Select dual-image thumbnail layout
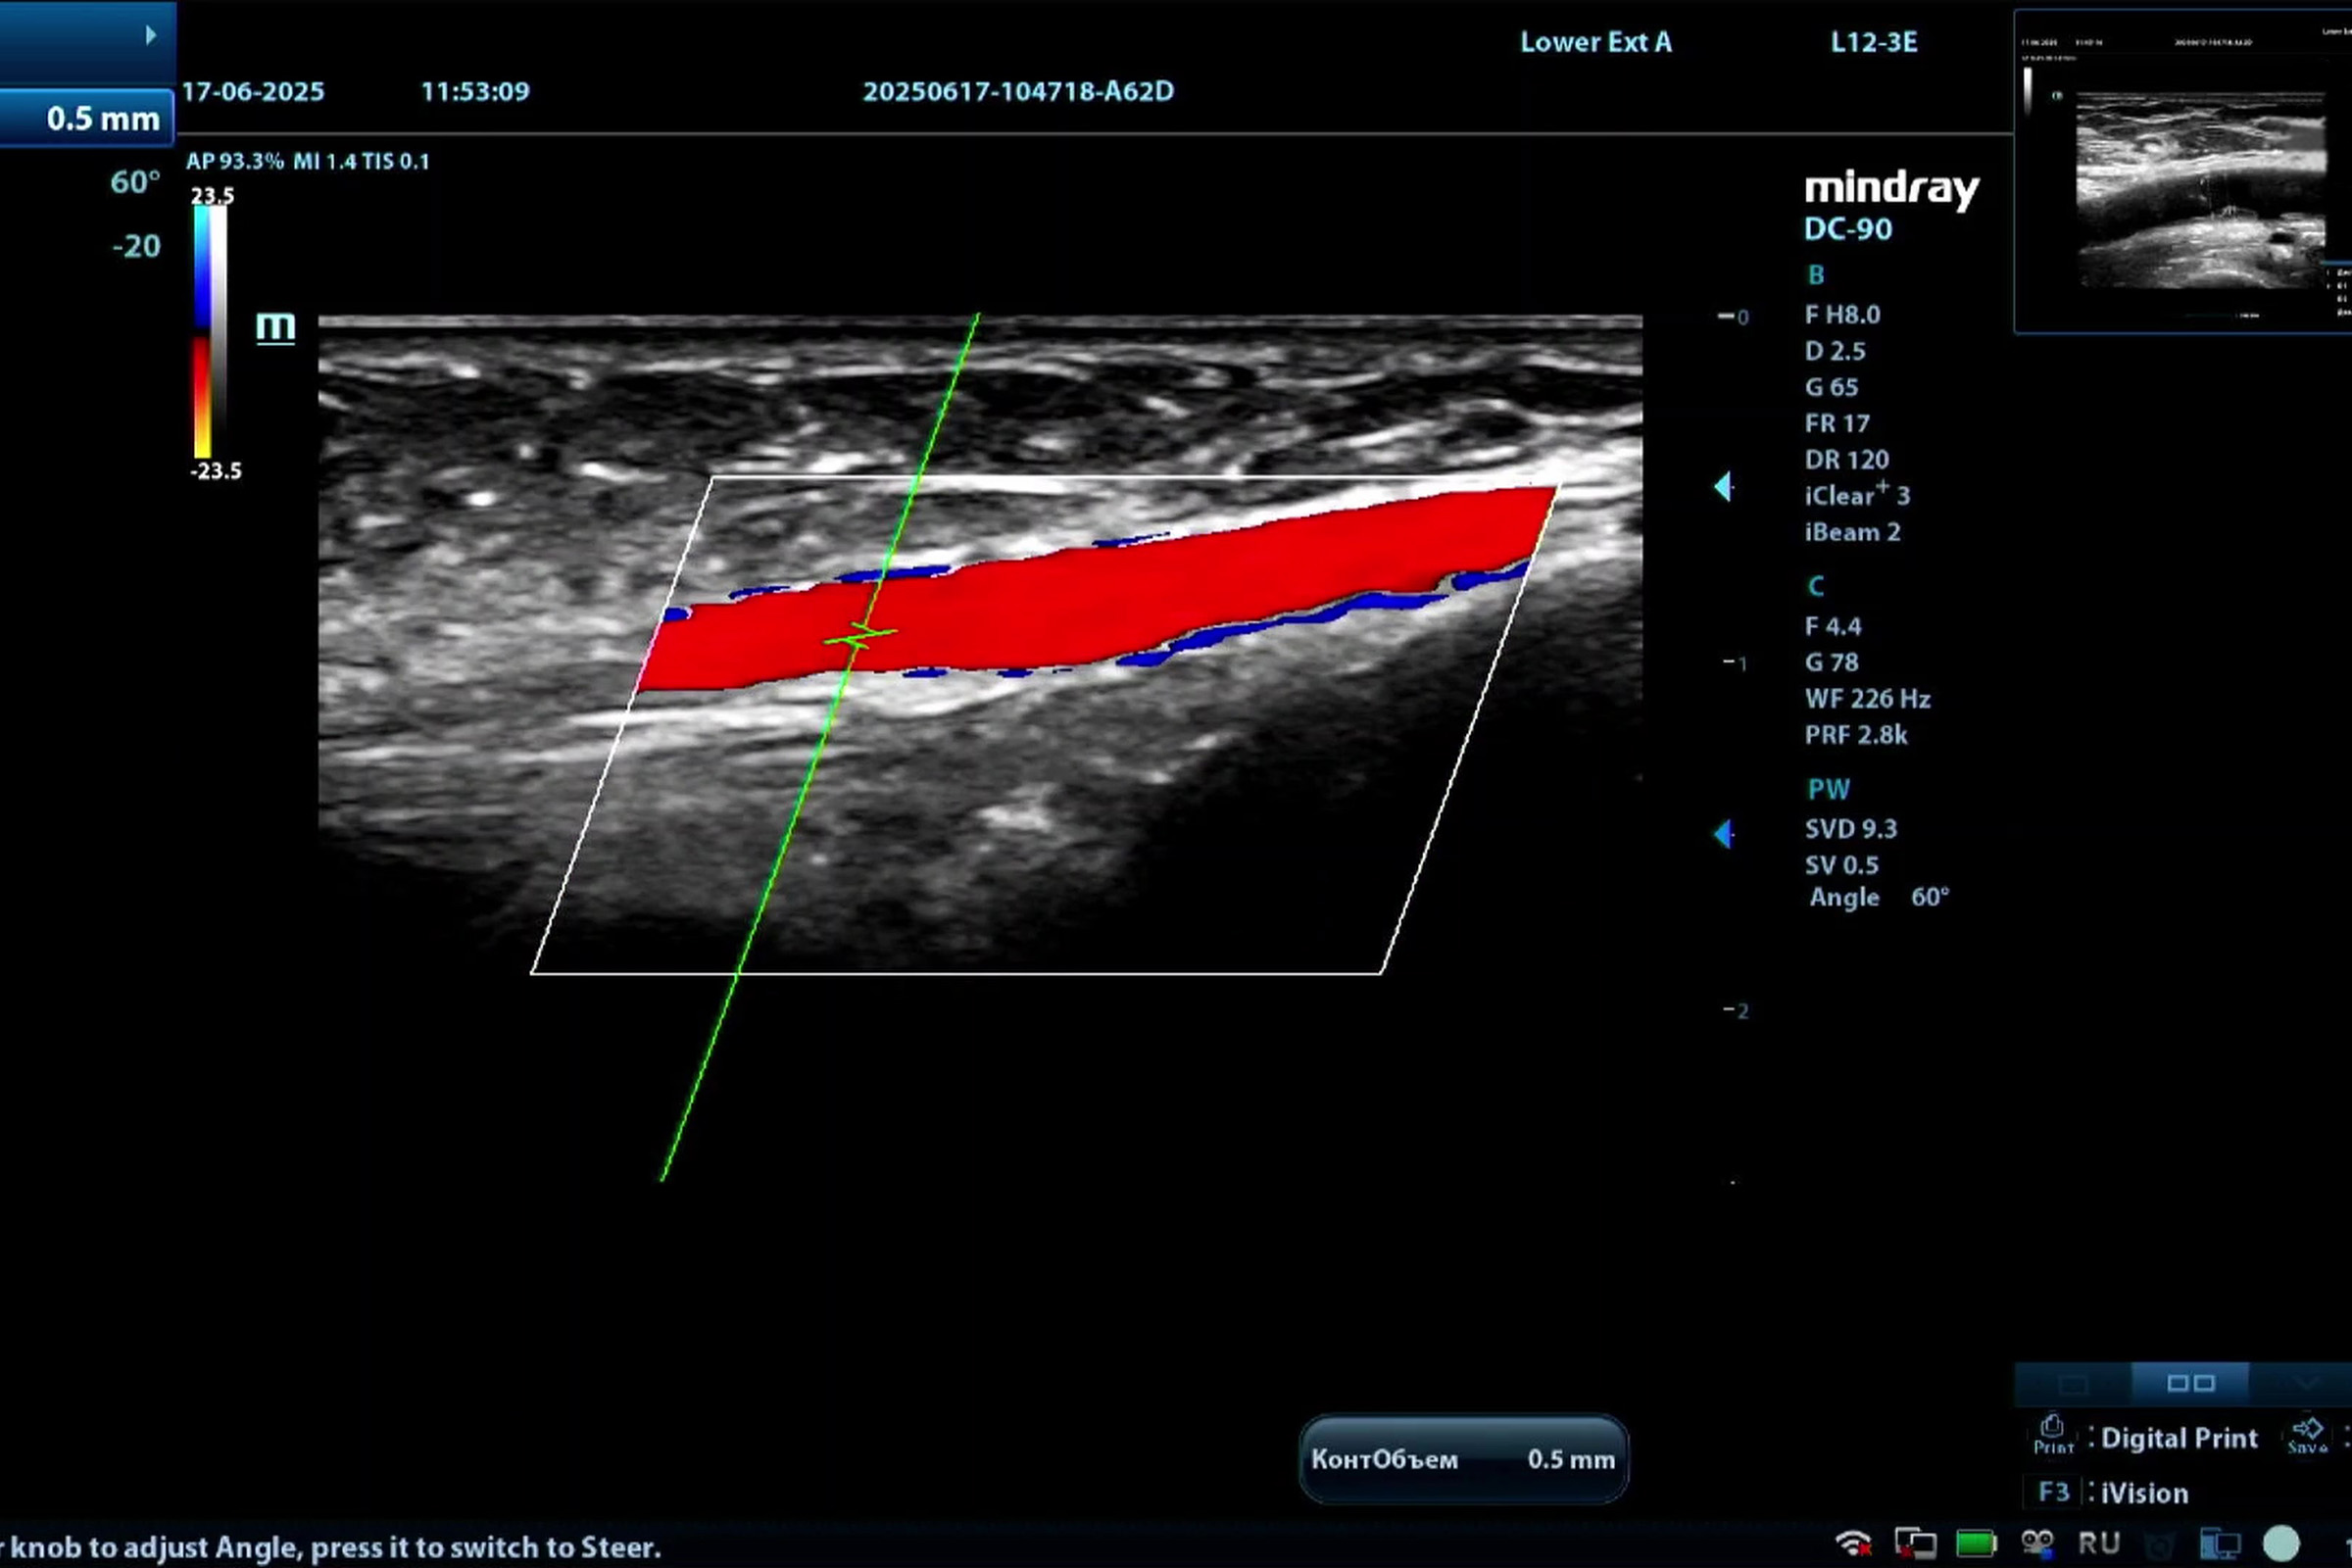This screenshot has height=1568, width=2352. point(2190,1383)
